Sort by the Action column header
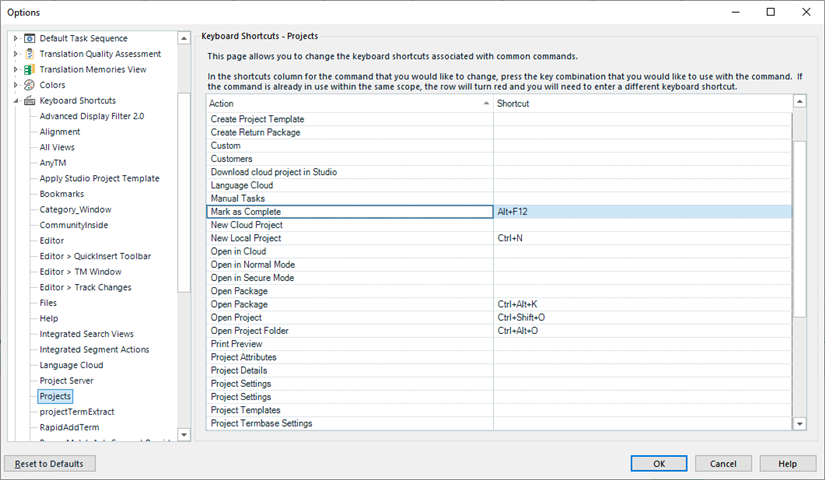Viewport: 825px width, 480px height. point(349,104)
